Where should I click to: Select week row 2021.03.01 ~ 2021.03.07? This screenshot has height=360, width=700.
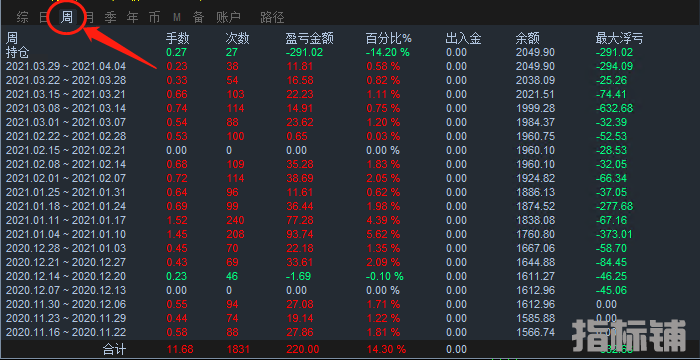pyautogui.click(x=66, y=122)
